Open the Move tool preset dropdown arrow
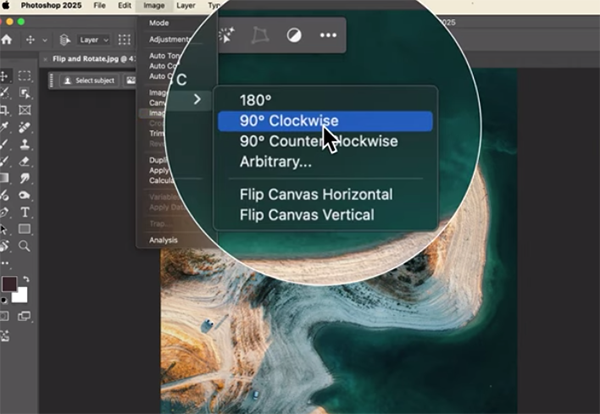 tap(45, 40)
